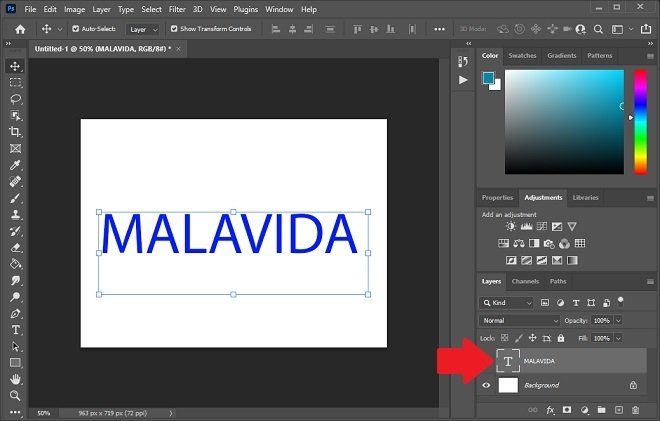Click the Share export icon
660x421 pixels.
coord(645,29)
